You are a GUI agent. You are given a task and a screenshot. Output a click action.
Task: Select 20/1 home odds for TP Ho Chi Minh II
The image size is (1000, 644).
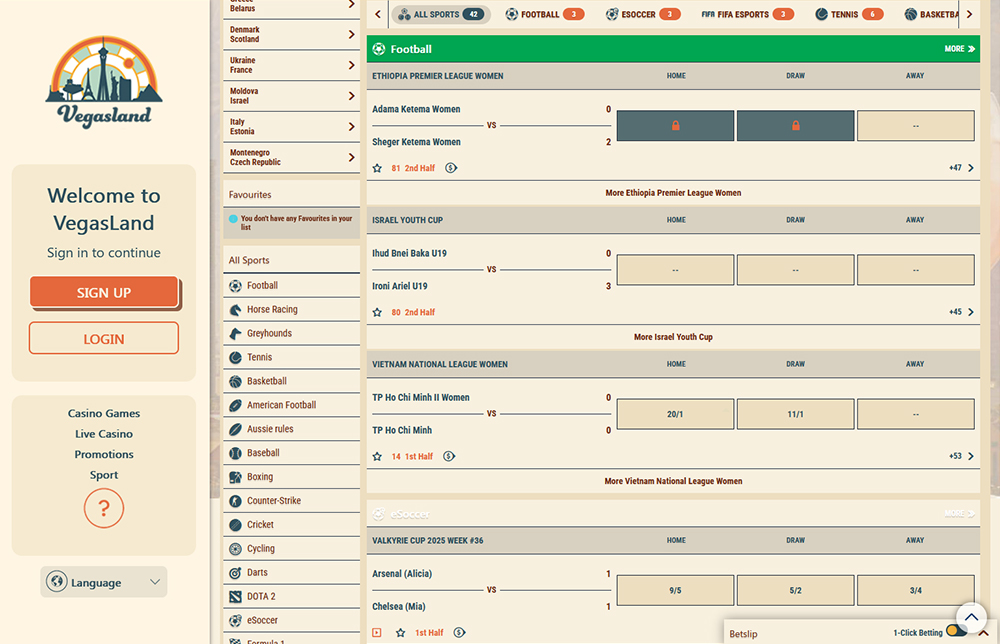tap(675, 414)
